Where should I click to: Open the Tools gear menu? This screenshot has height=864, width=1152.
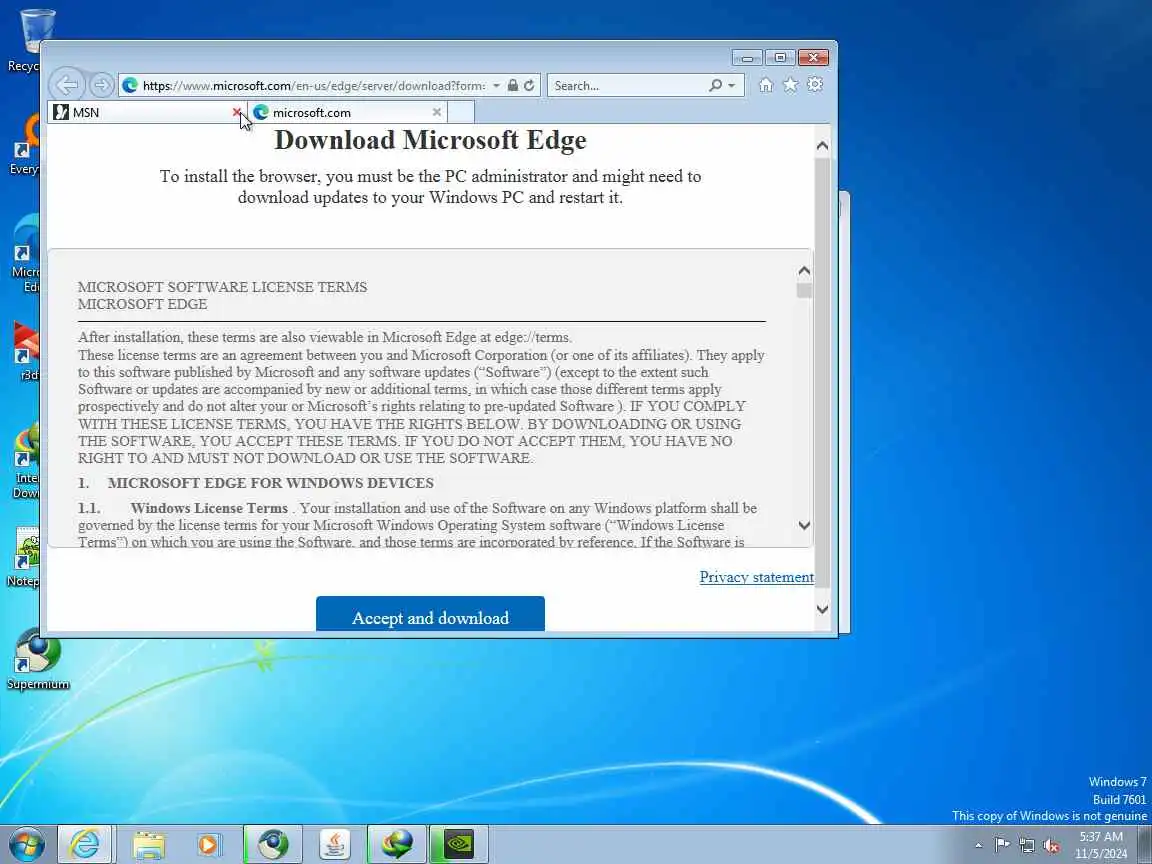[815, 84]
